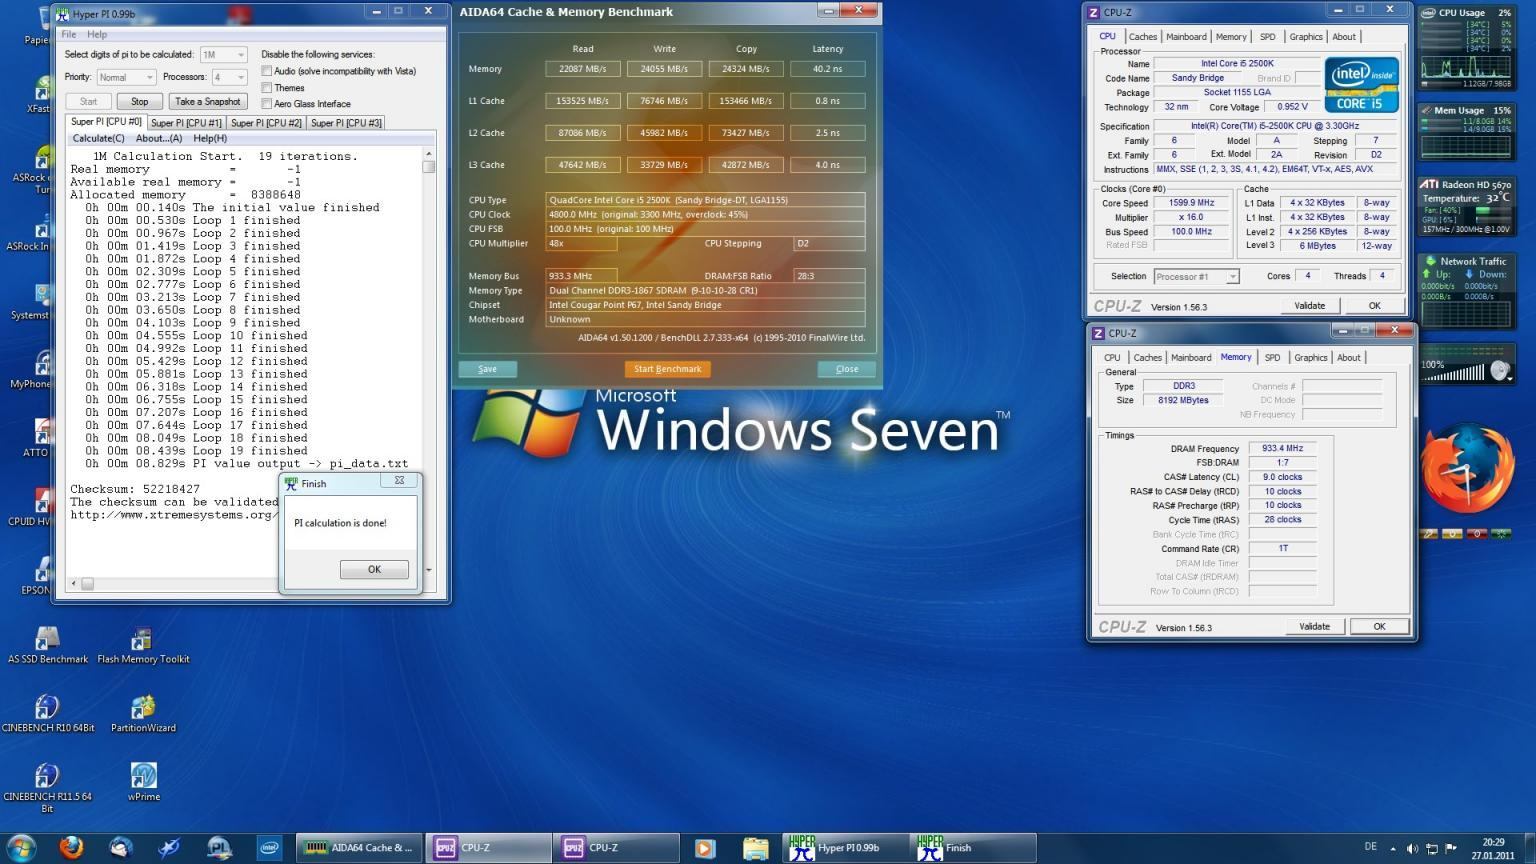Screen dimensions: 1536x864
Task: Click the Intel taskbar icon
Action: [269, 848]
